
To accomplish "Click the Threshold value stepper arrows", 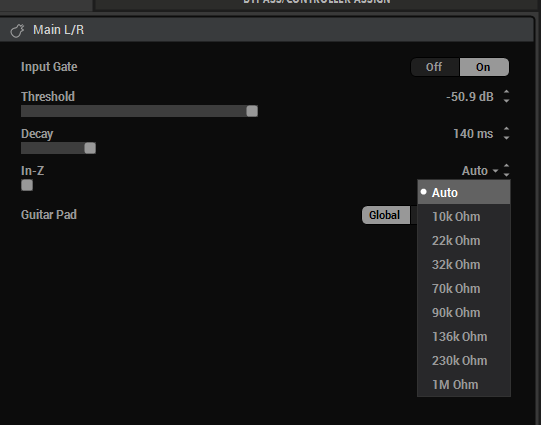I will (506, 96).
